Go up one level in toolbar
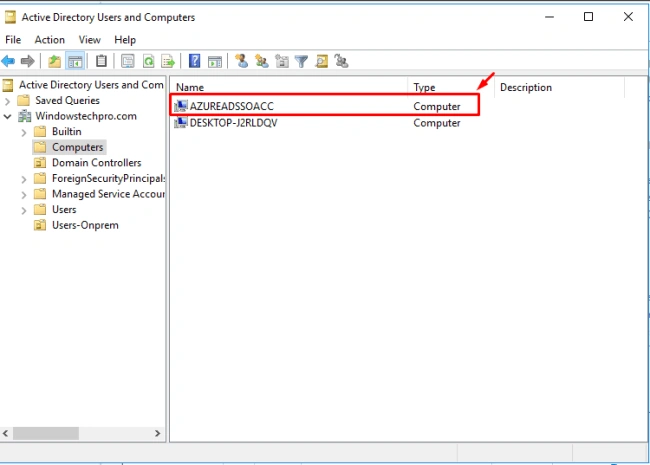This screenshot has width=650, height=465. click(x=54, y=61)
